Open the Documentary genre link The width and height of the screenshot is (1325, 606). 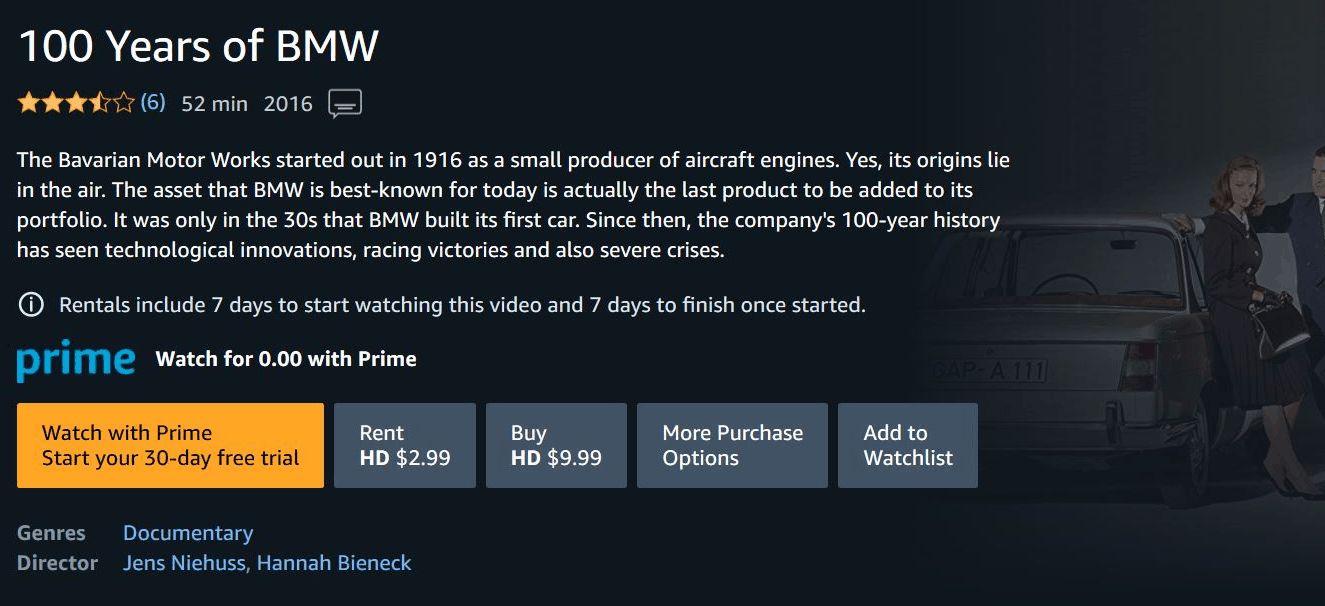click(188, 533)
